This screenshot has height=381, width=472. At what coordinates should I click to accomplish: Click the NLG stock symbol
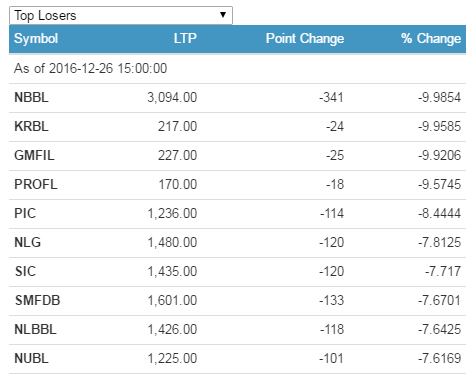point(27,242)
